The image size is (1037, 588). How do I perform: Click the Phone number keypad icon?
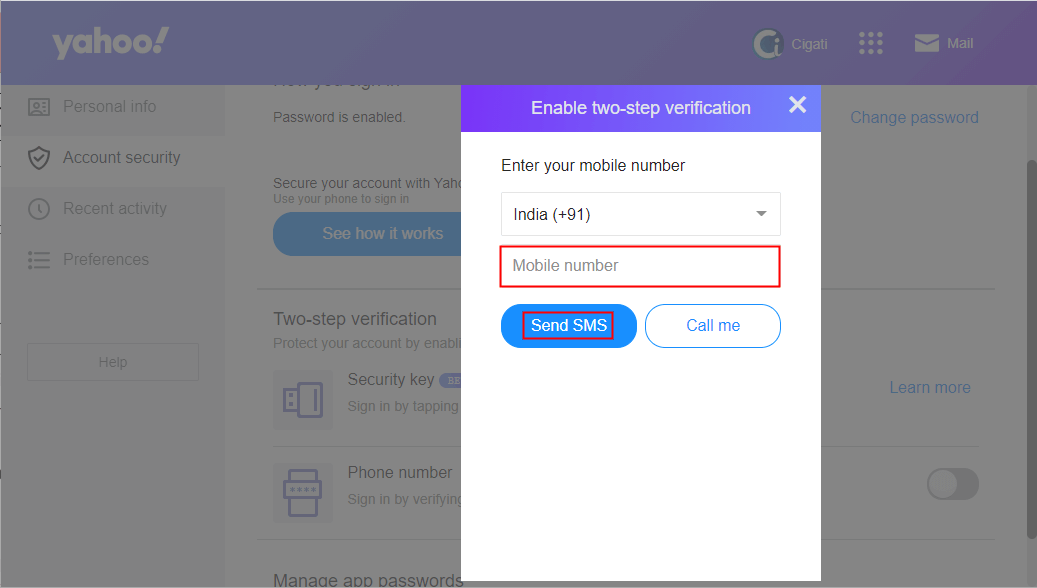(x=303, y=492)
